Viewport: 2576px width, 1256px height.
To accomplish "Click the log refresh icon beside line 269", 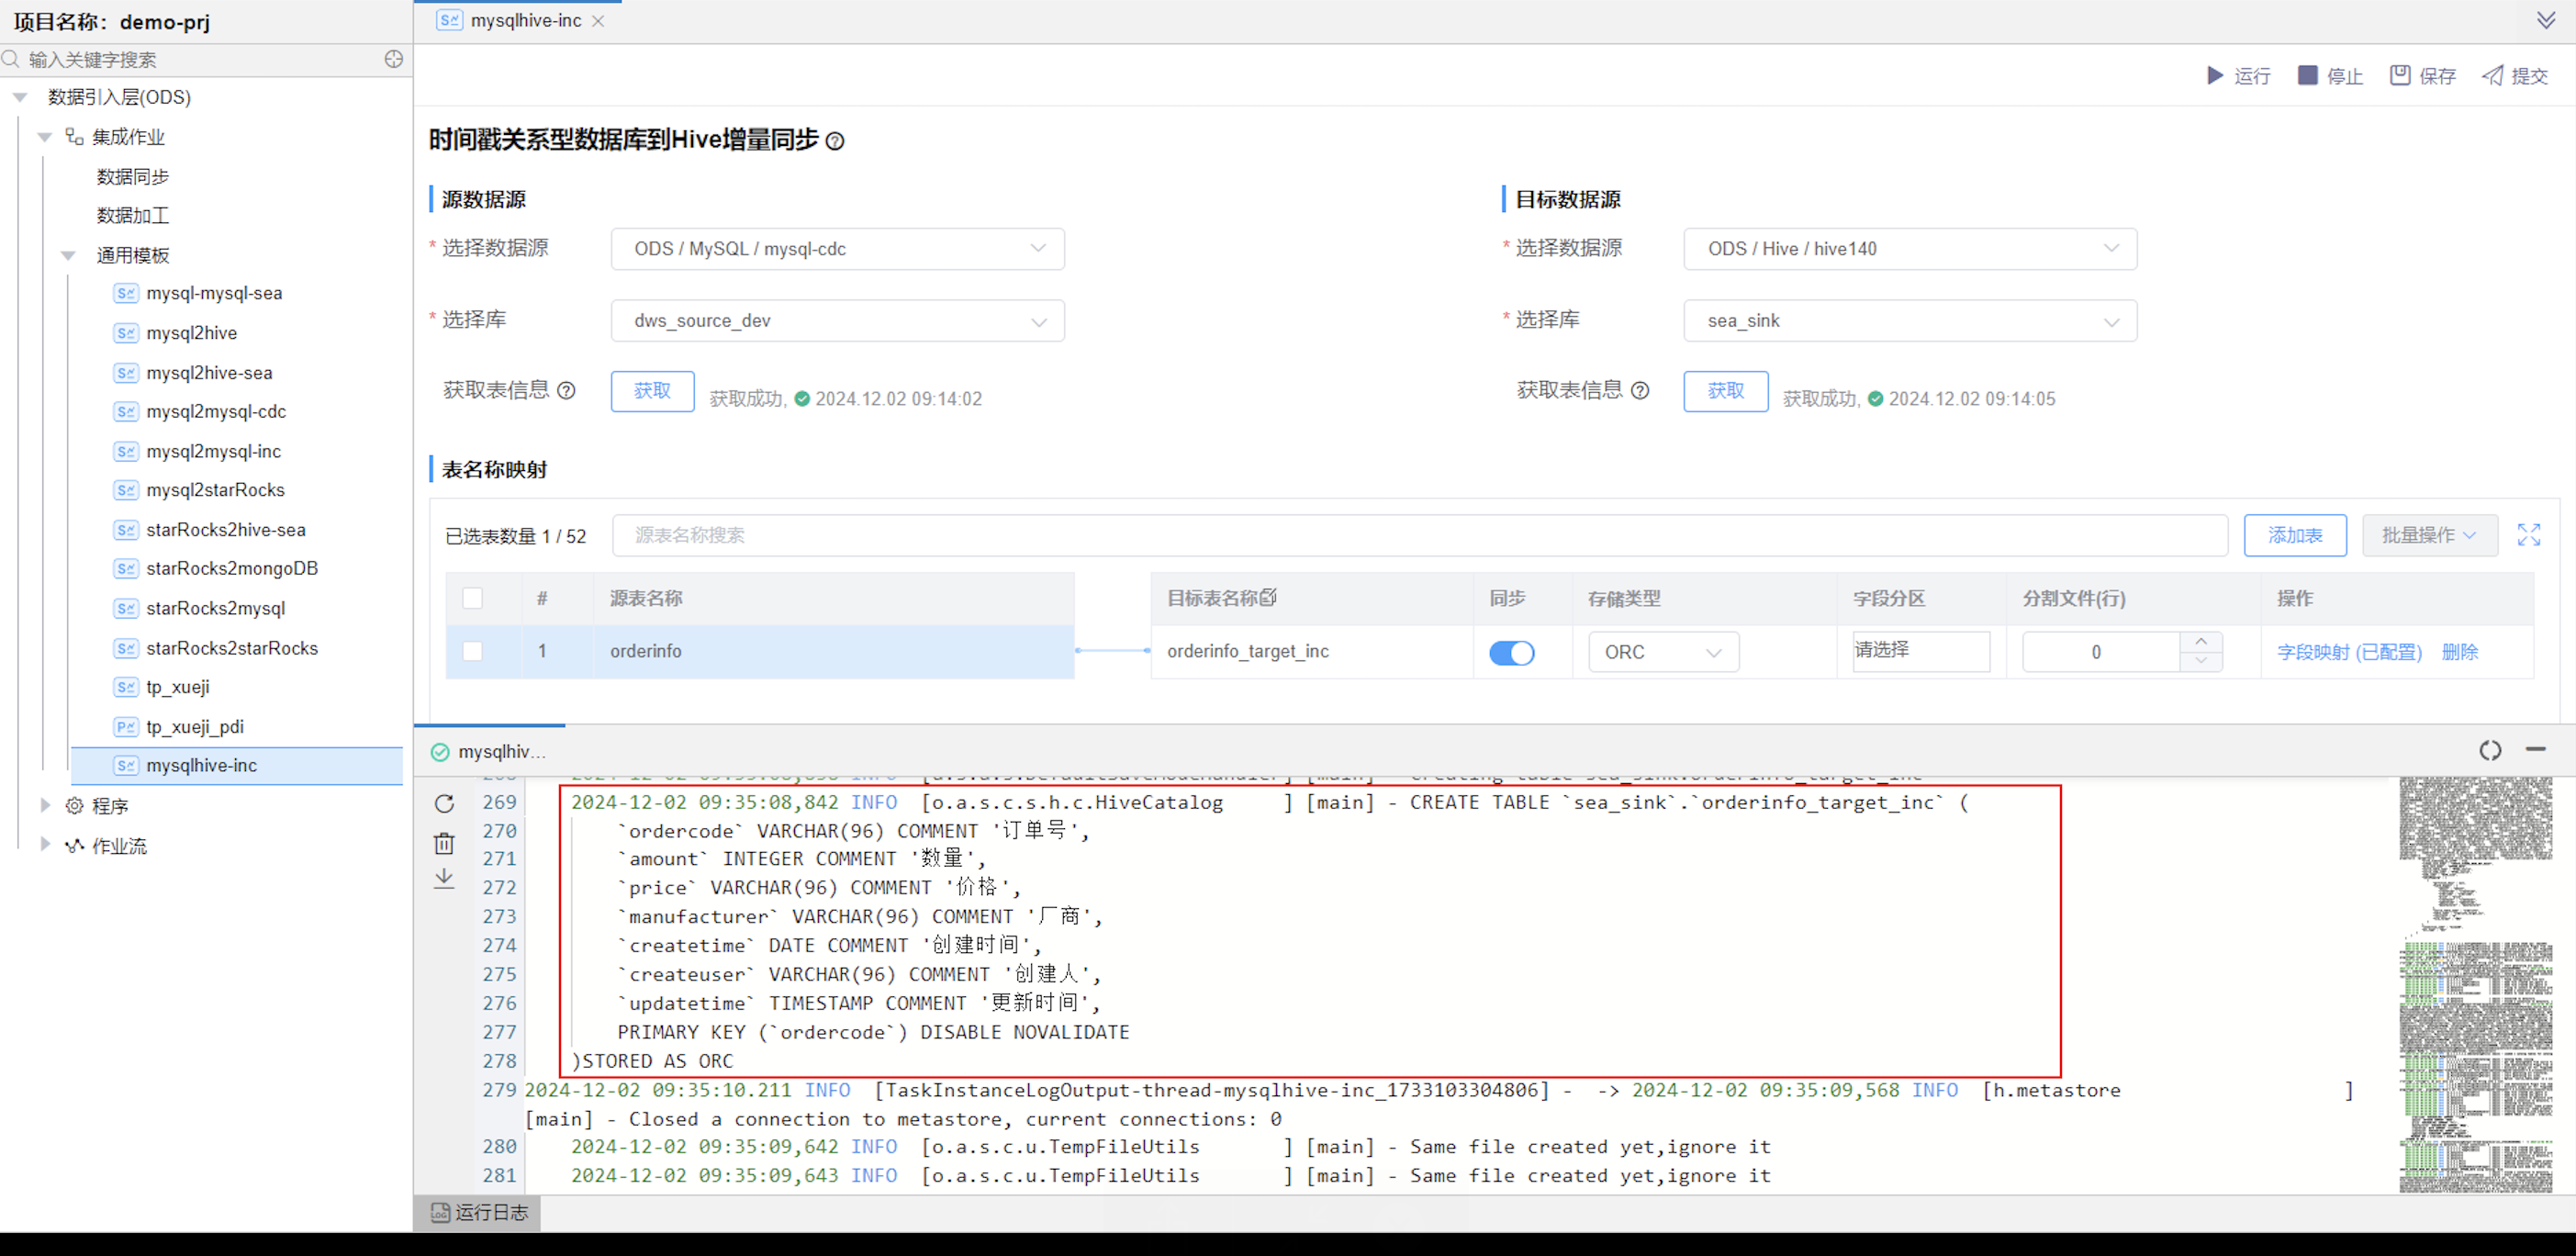I will [x=445, y=804].
